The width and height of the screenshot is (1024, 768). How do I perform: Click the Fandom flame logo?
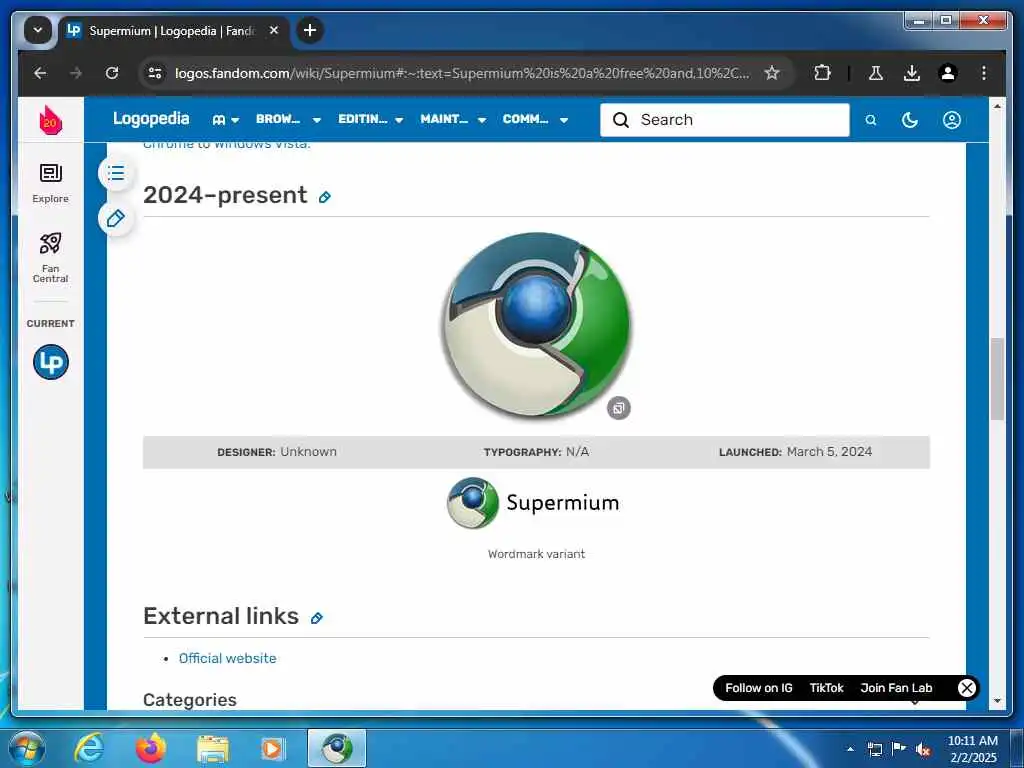[x=50, y=120]
